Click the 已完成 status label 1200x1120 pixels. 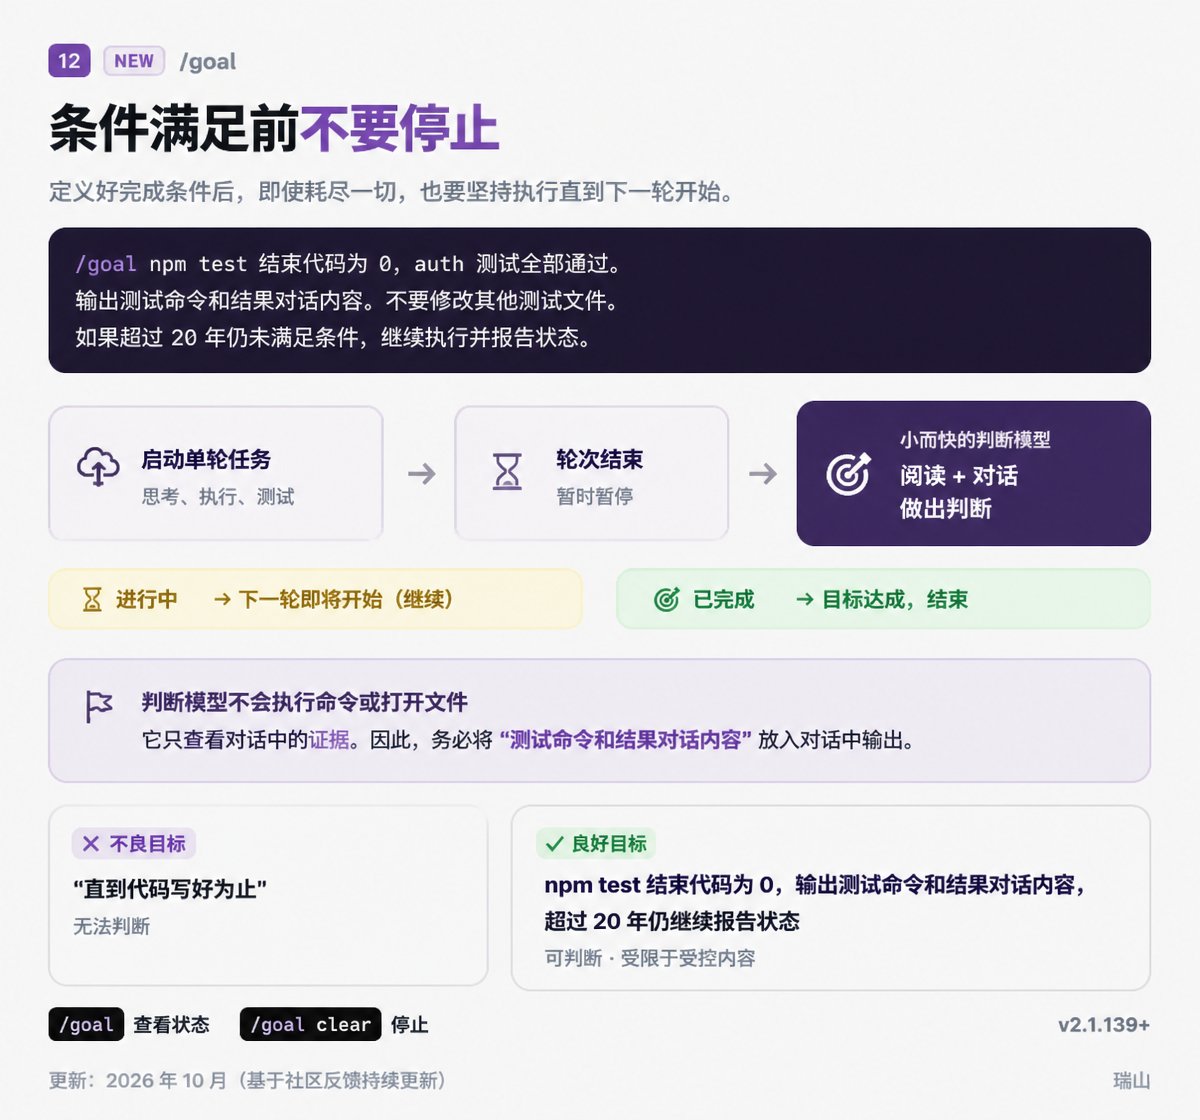click(724, 599)
